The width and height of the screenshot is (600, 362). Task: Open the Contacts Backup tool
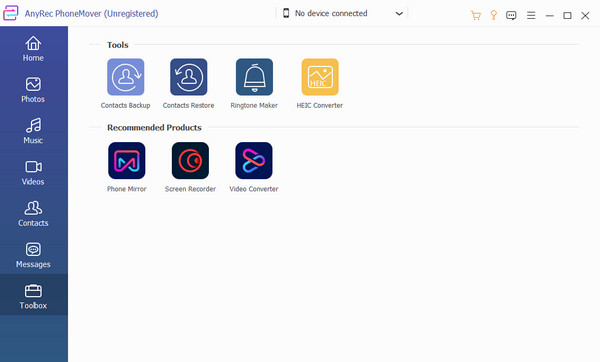(126, 77)
